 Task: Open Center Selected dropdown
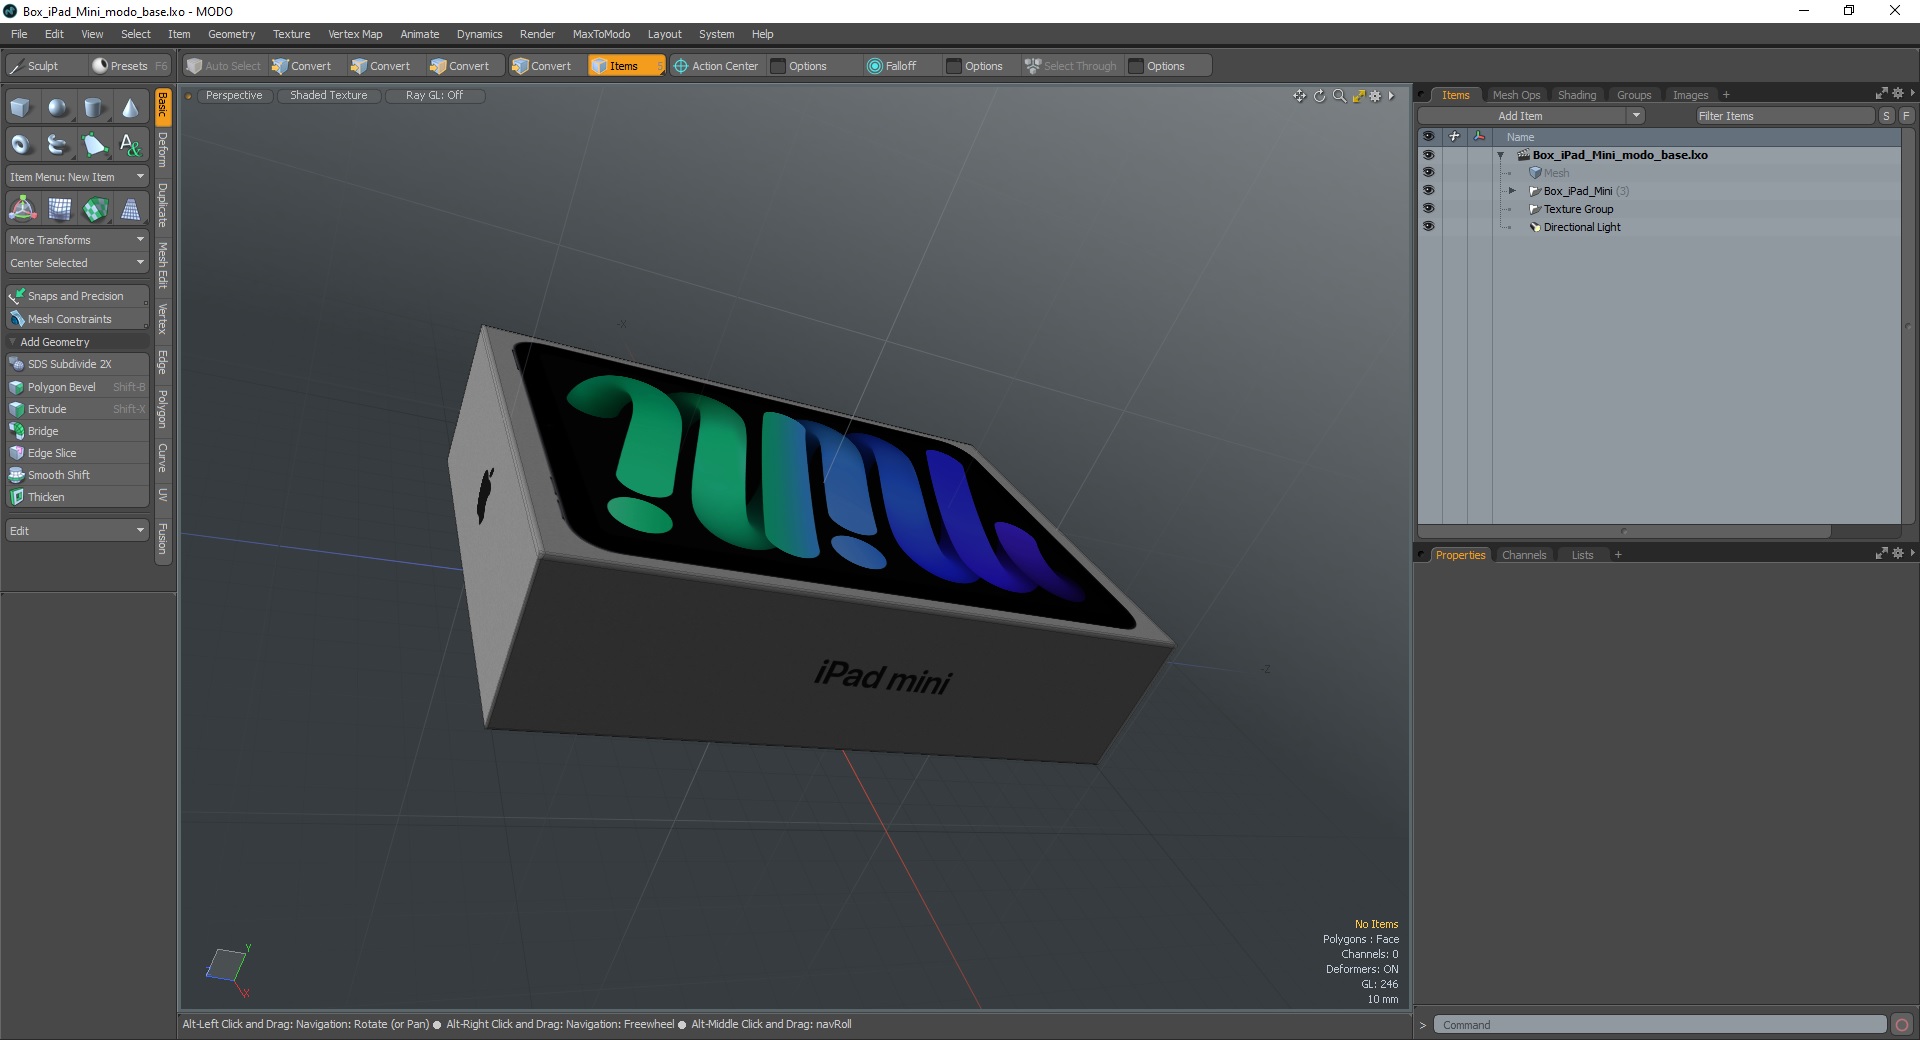77,263
